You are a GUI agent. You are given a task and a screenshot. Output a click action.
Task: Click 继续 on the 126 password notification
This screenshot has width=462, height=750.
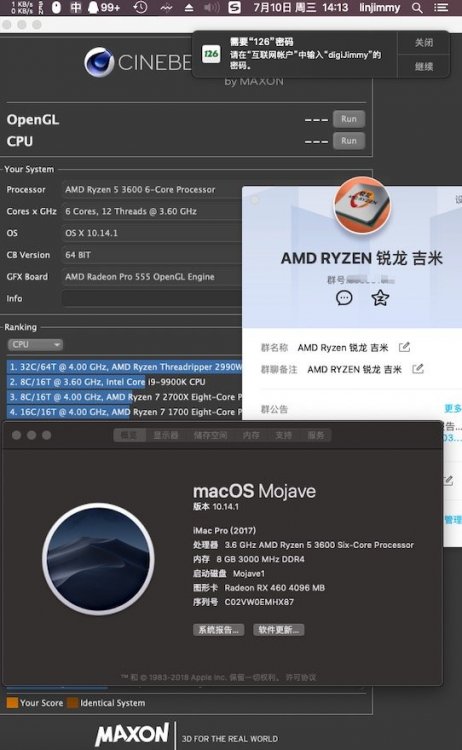tap(424, 66)
